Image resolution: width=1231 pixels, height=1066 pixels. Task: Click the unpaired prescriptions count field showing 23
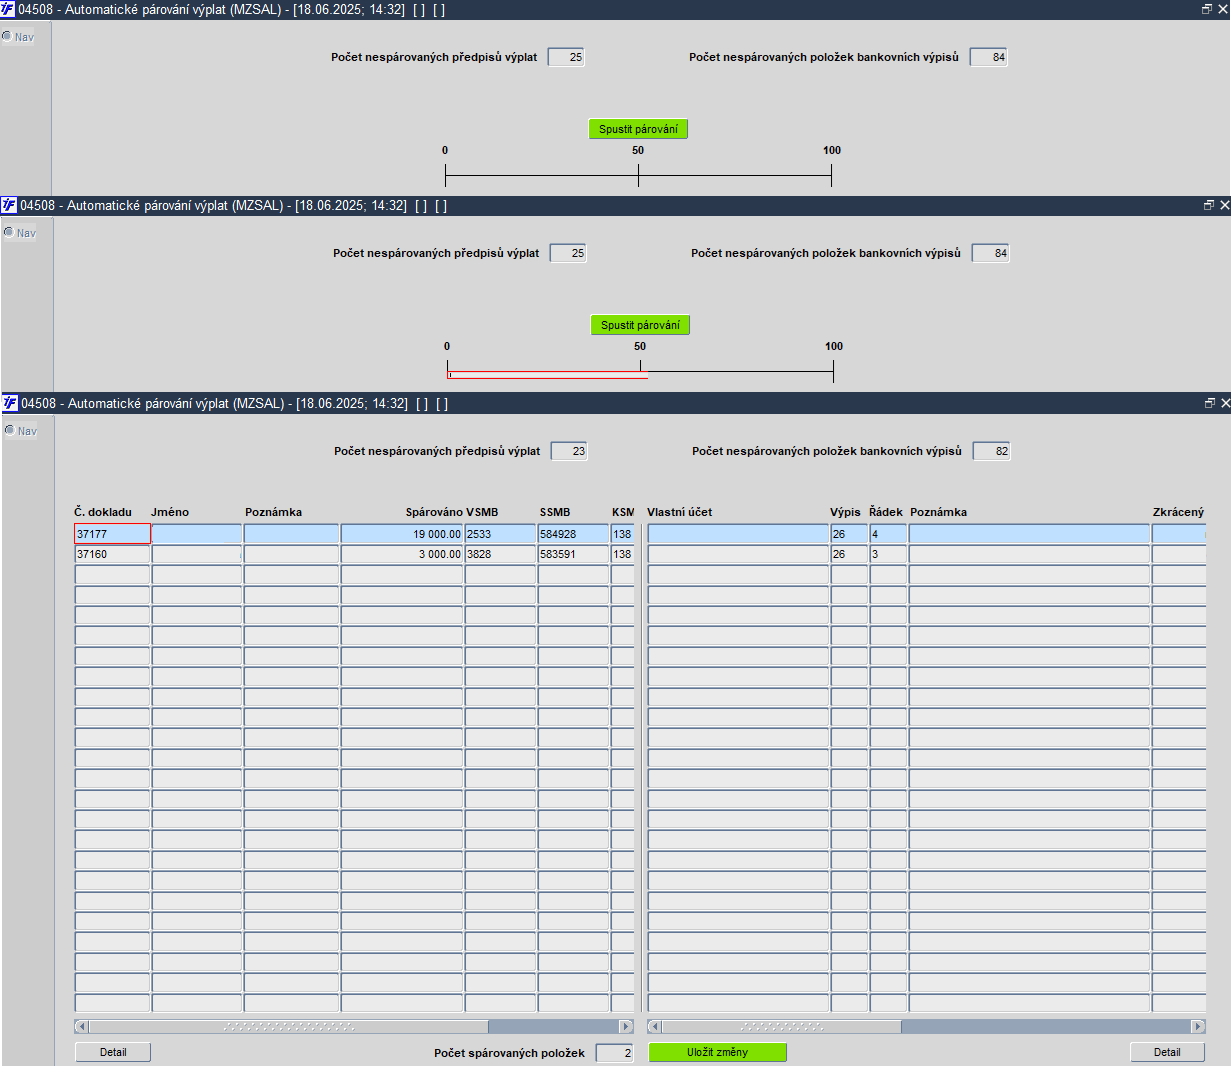point(569,451)
